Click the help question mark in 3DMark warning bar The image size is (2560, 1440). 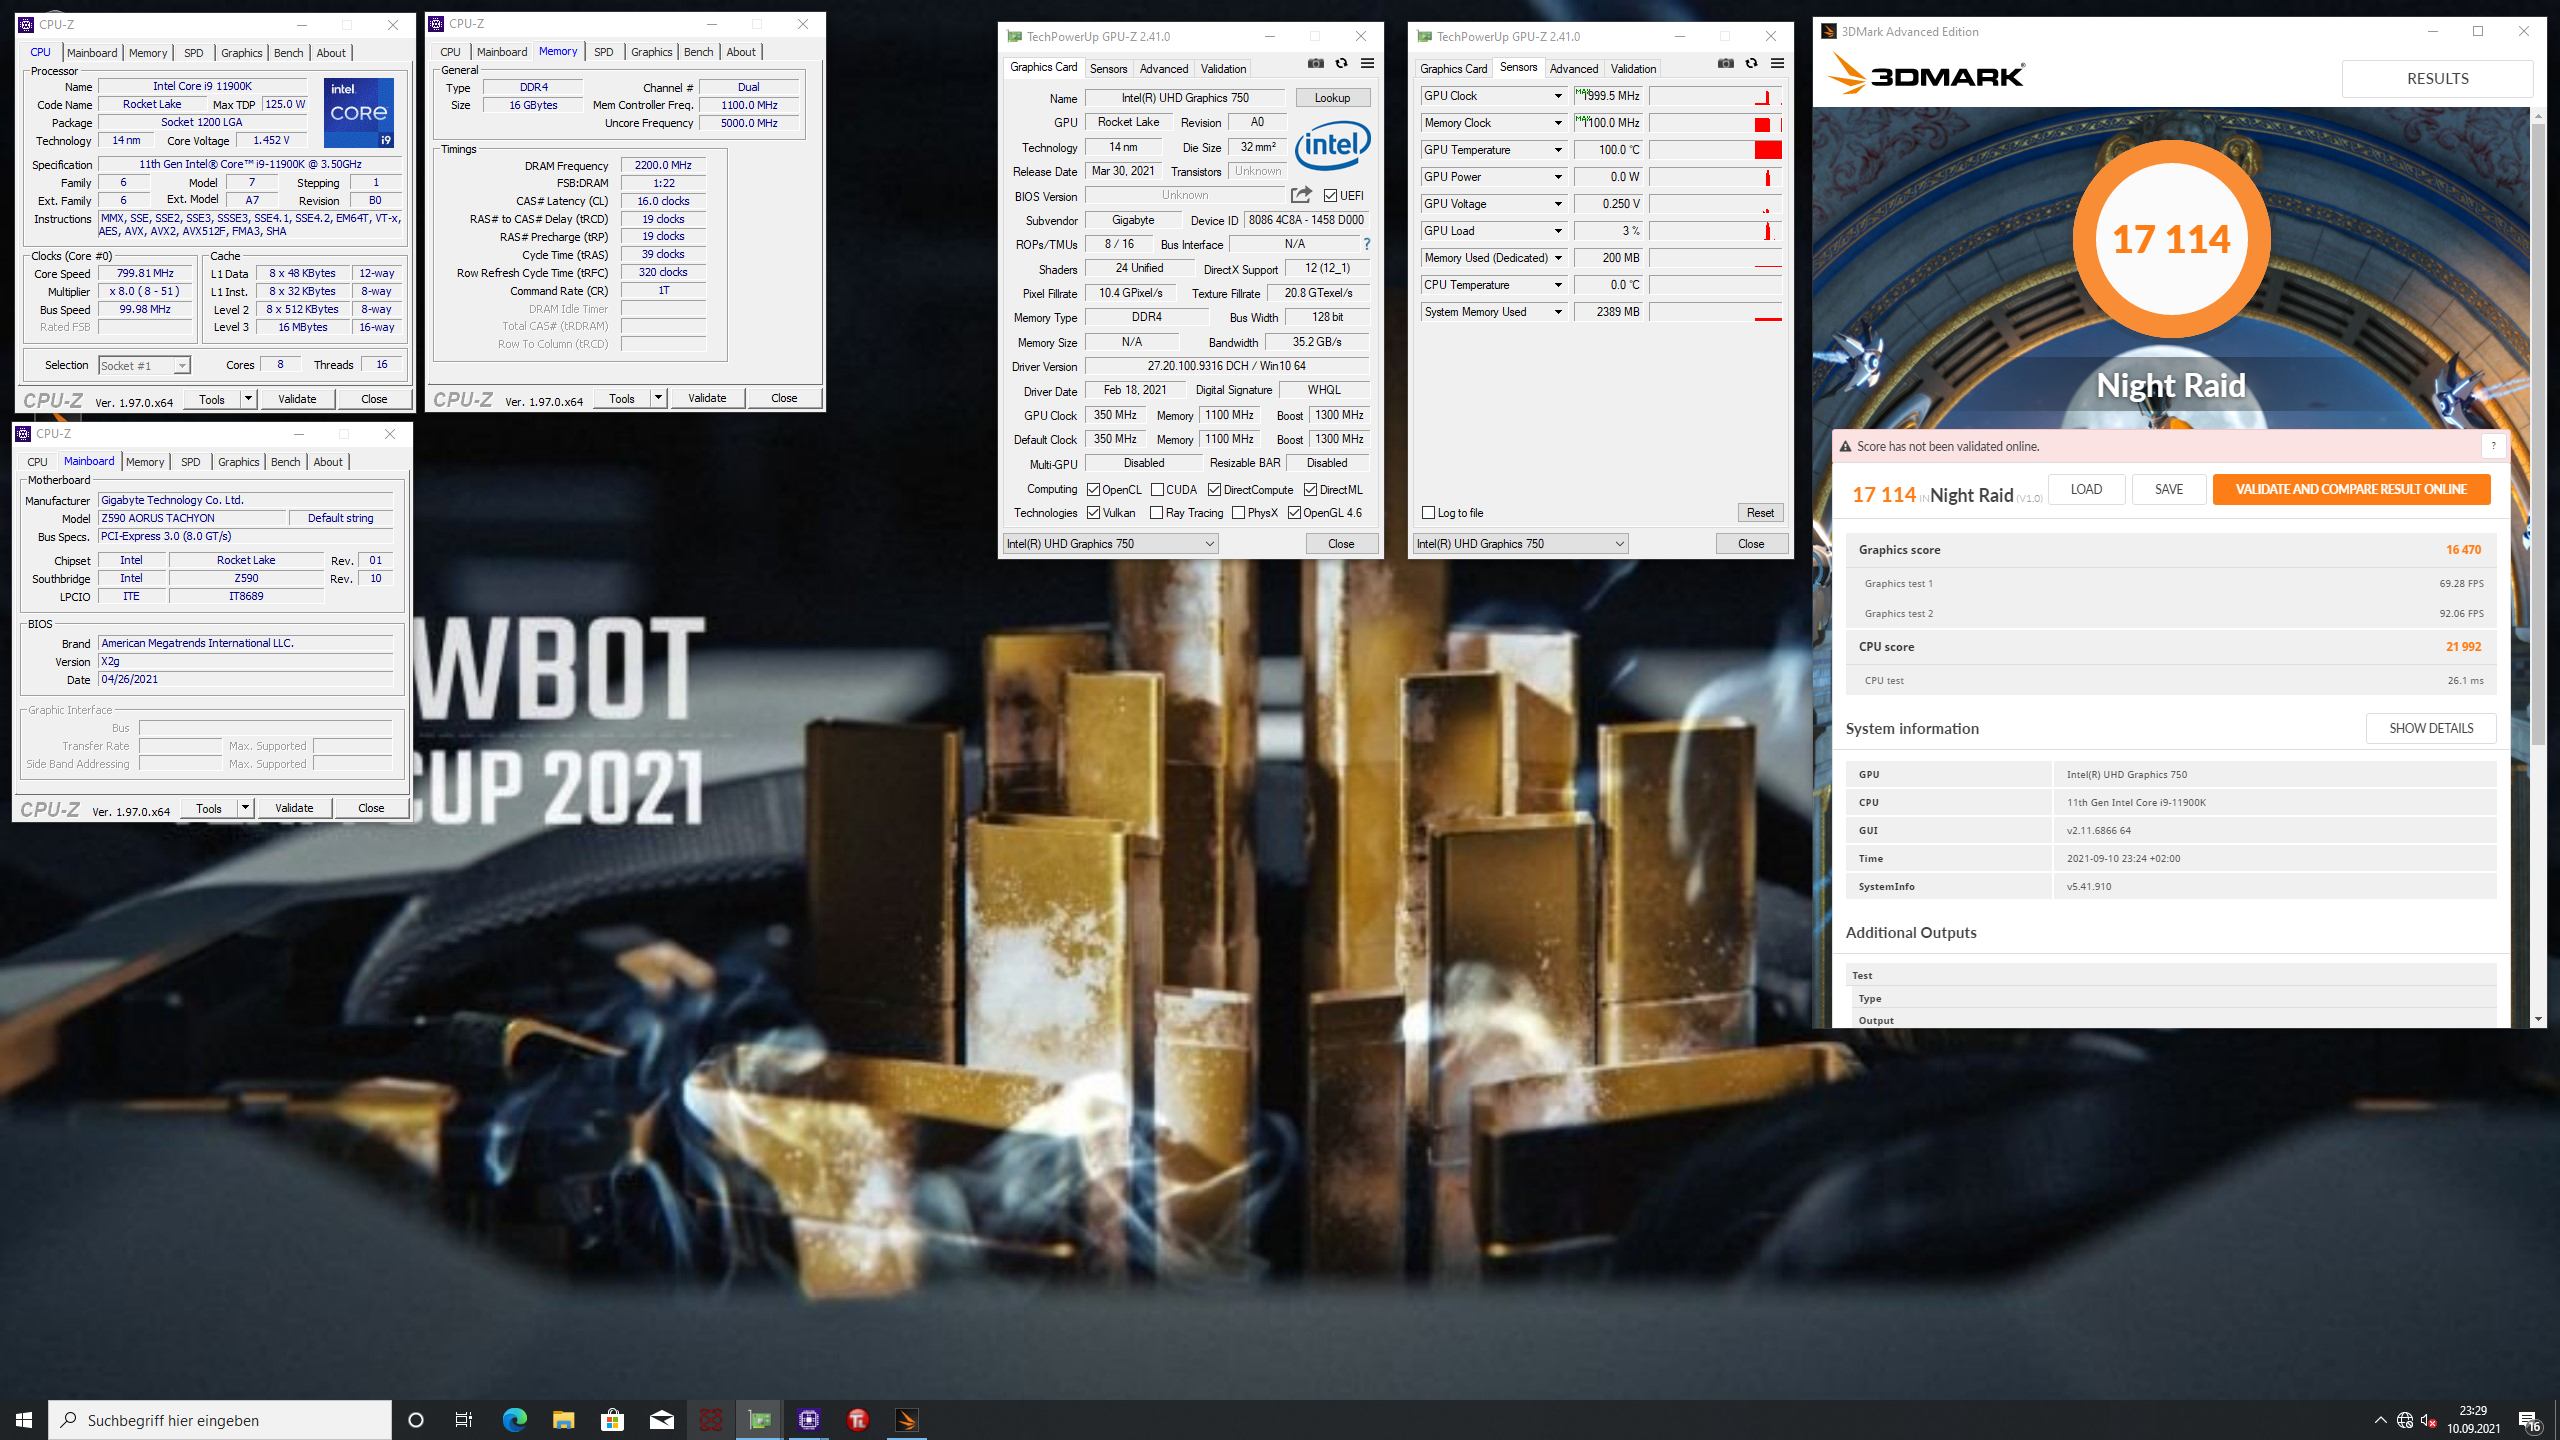tap(2493, 446)
